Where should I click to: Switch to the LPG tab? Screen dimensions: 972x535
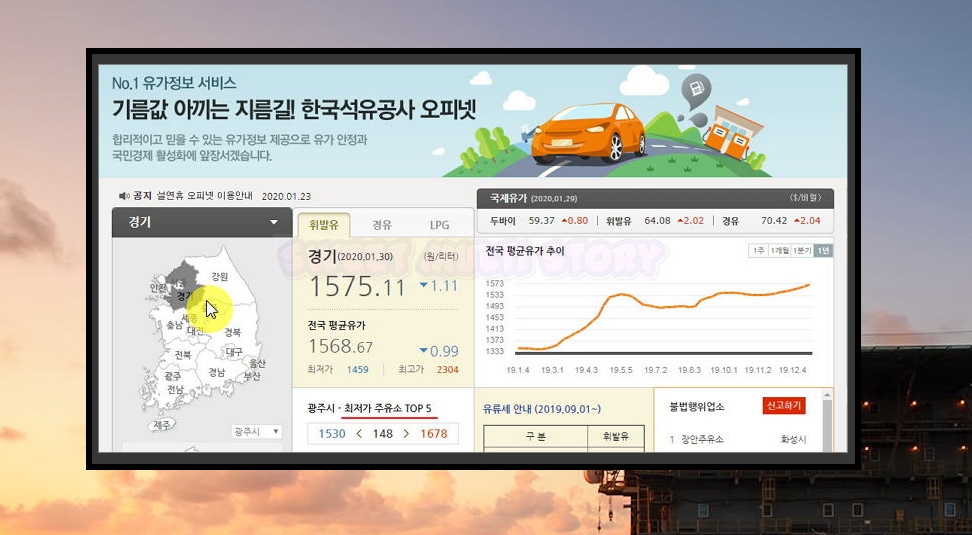tap(440, 225)
